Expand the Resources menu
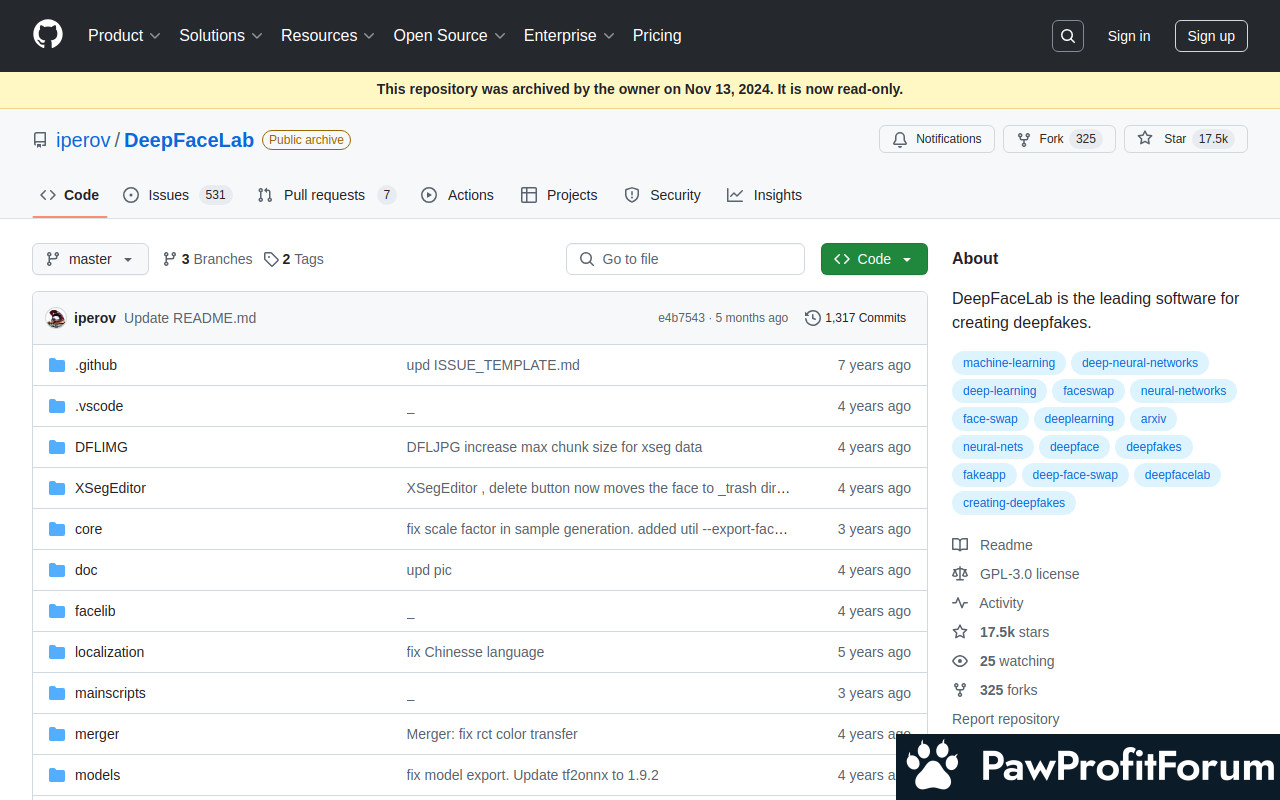This screenshot has height=800, width=1280. pyautogui.click(x=328, y=35)
